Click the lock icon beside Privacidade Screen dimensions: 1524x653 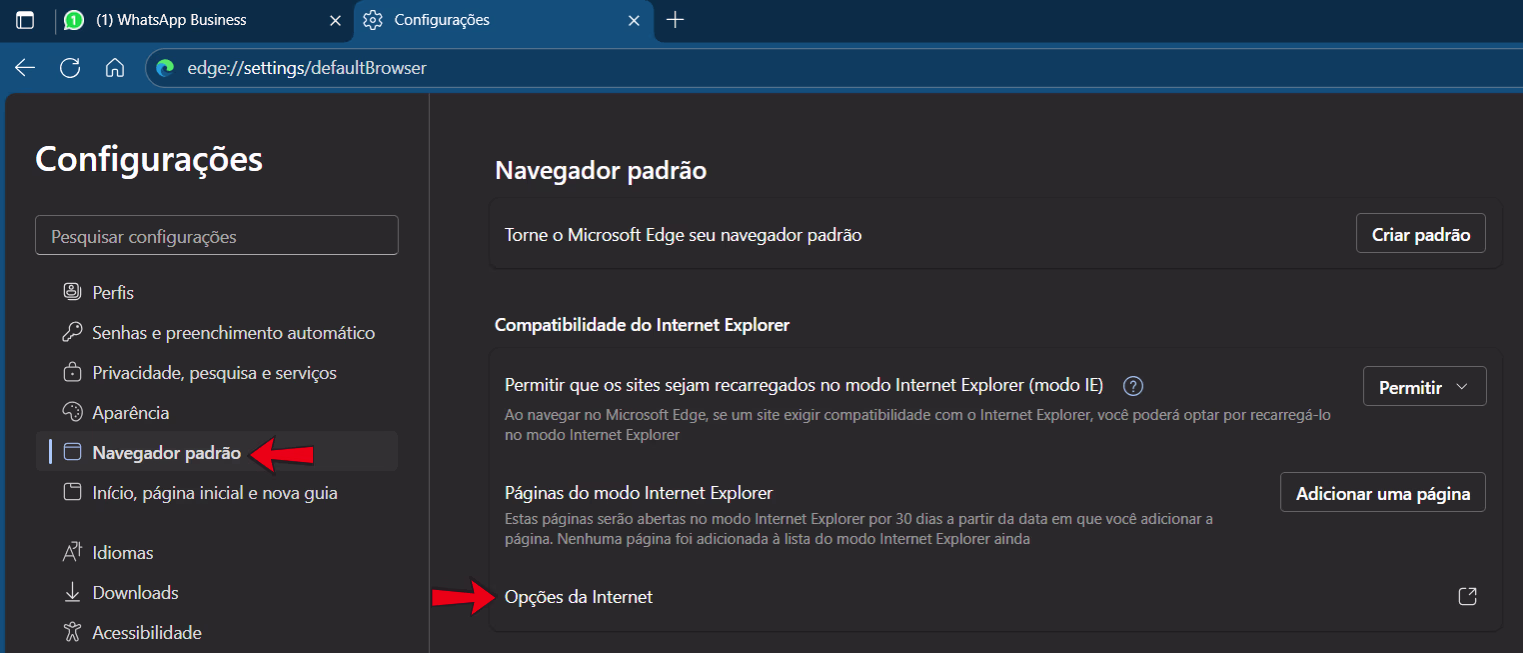[x=72, y=373]
